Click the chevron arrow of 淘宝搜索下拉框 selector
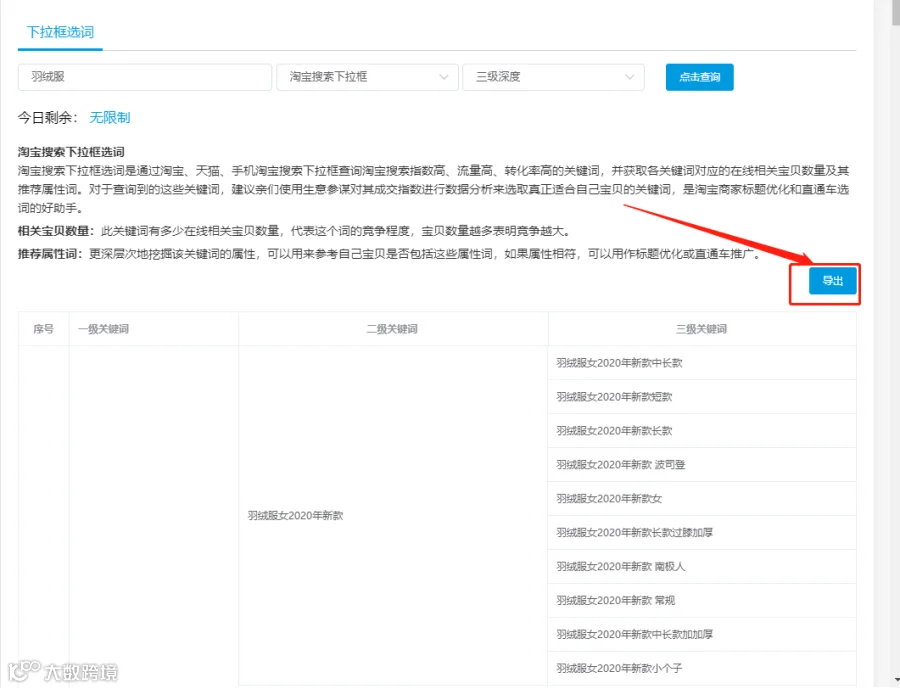Image resolution: width=900 pixels, height=689 pixels. 444,77
